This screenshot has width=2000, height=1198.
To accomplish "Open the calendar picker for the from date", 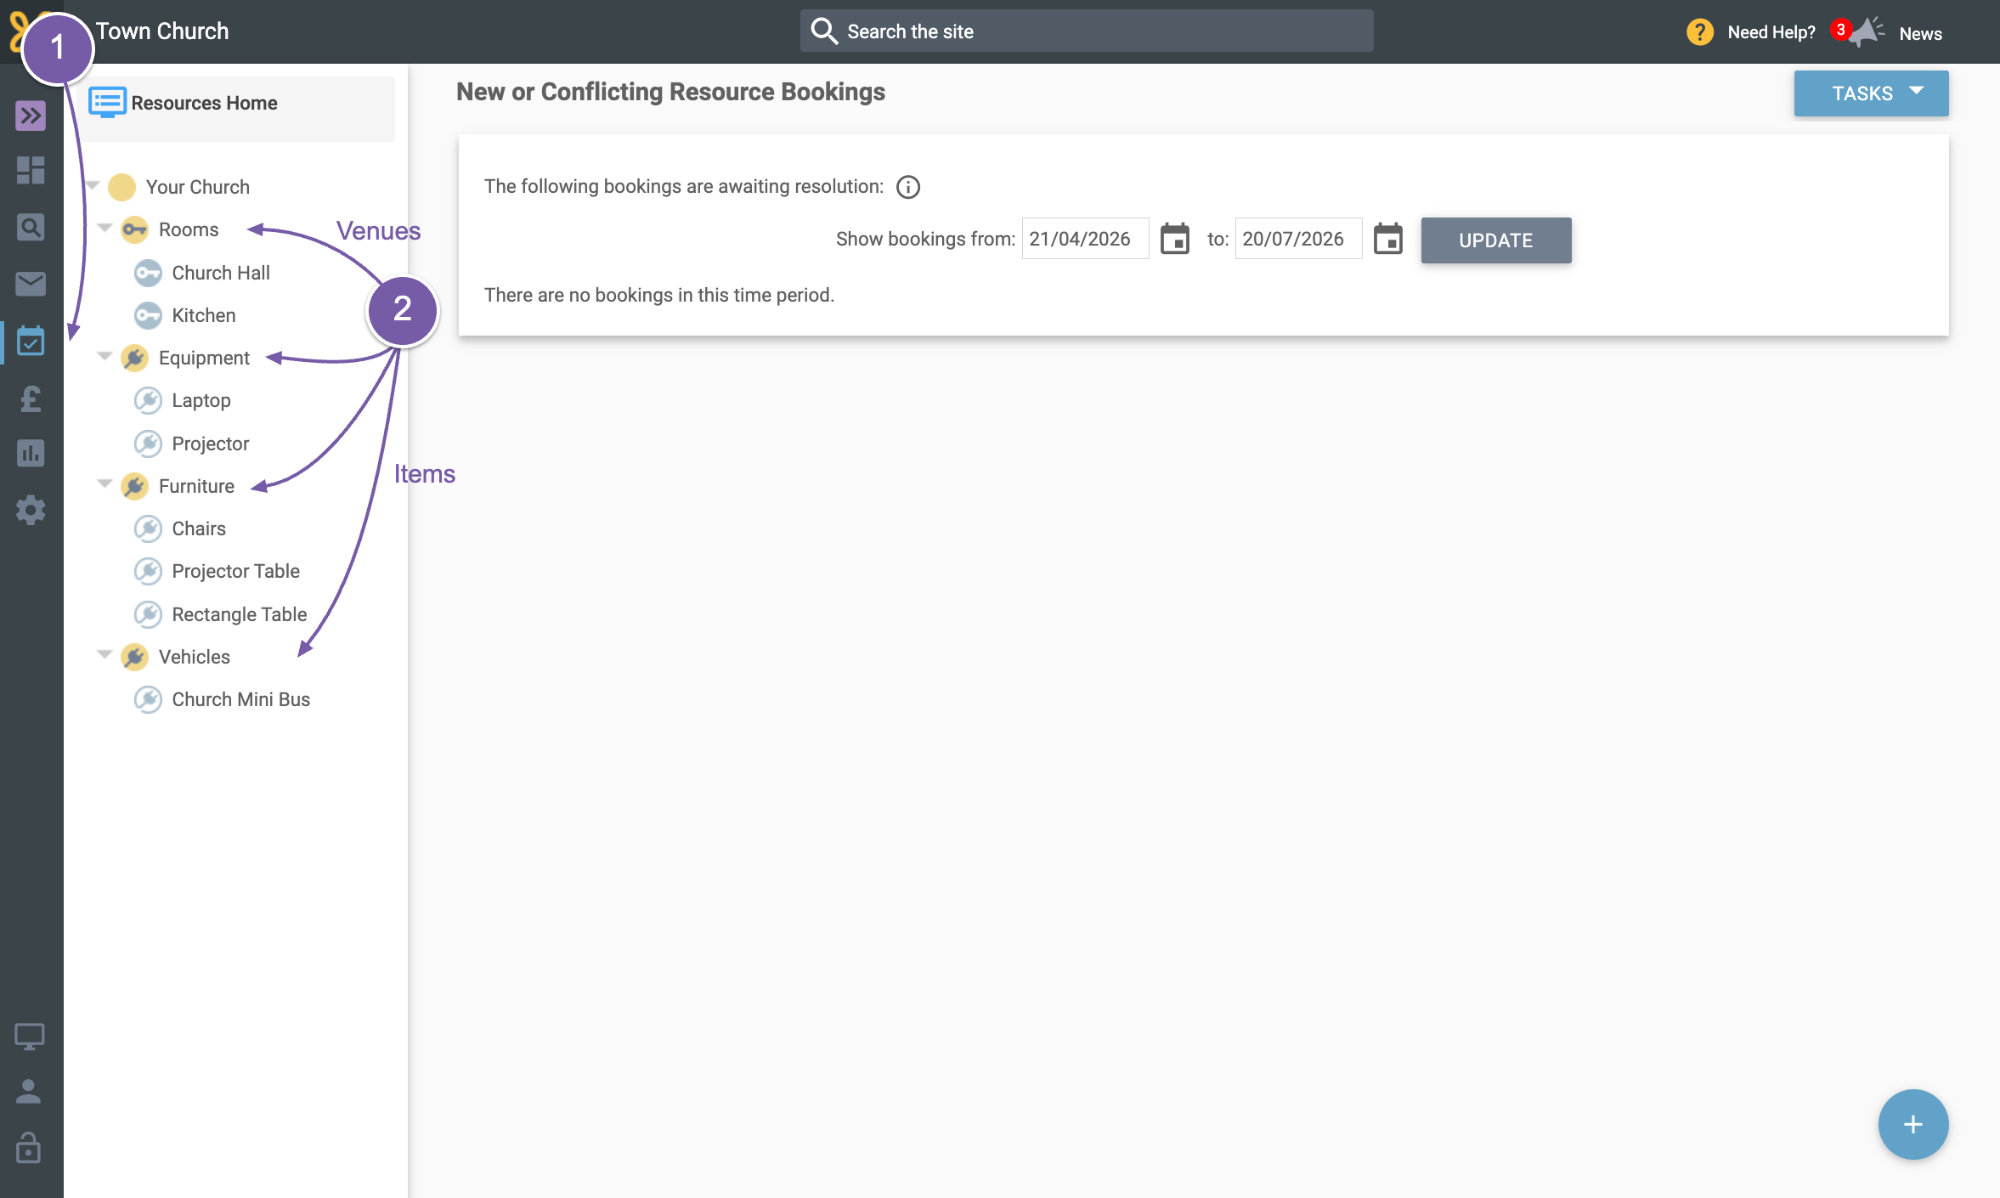I will click(1174, 239).
